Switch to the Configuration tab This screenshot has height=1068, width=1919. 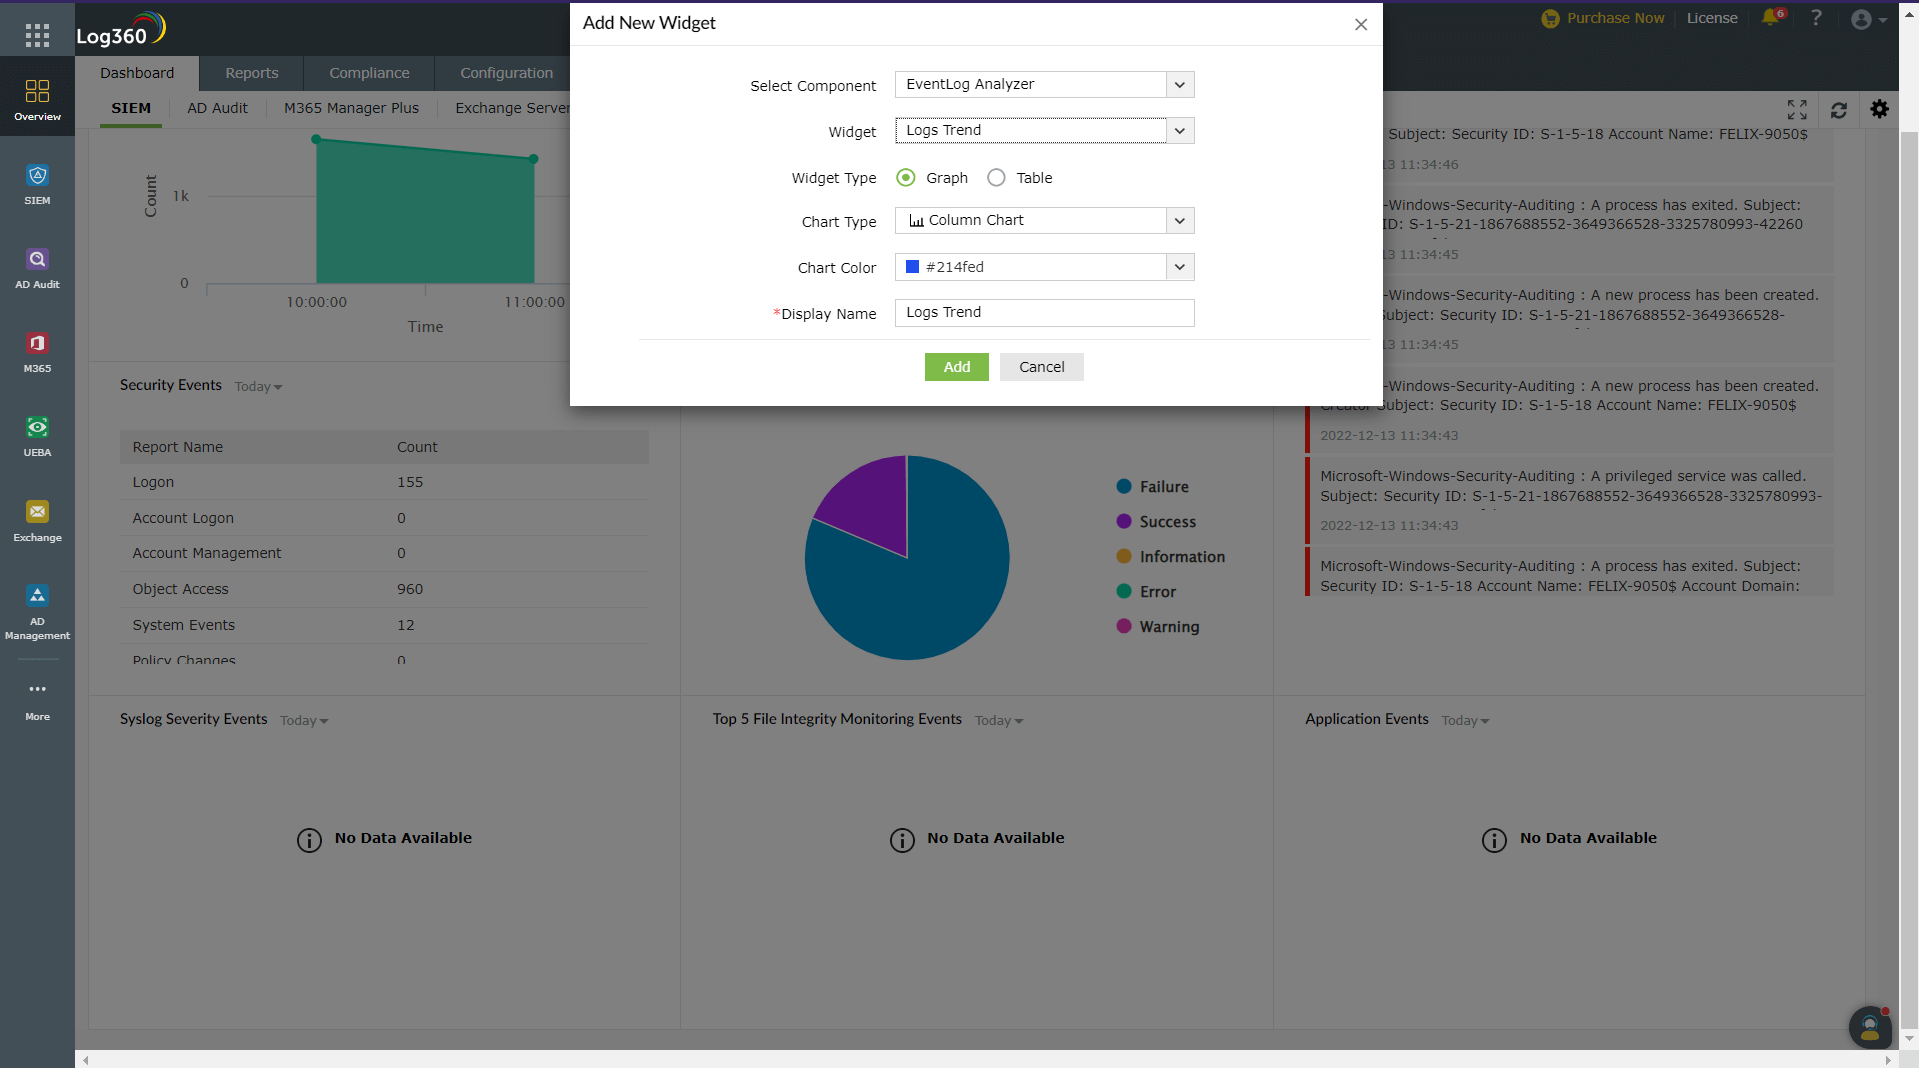pos(506,73)
